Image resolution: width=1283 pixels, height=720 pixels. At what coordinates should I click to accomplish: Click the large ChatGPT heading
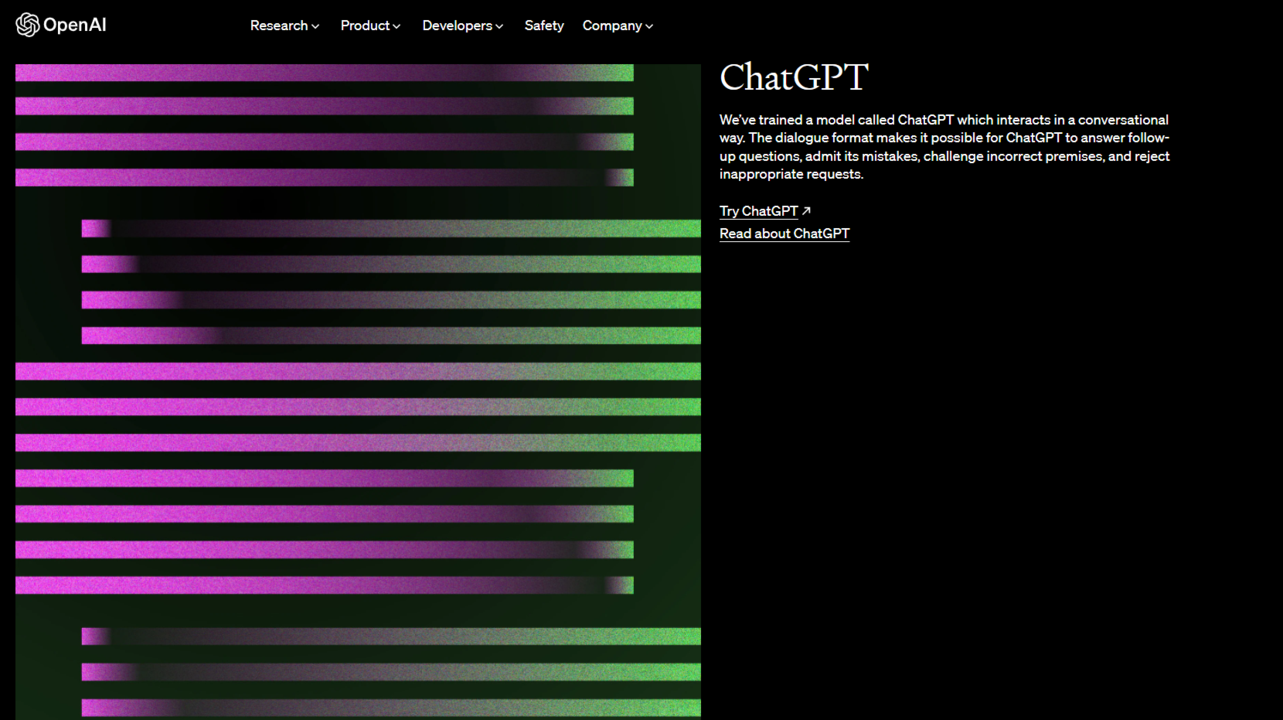(794, 77)
